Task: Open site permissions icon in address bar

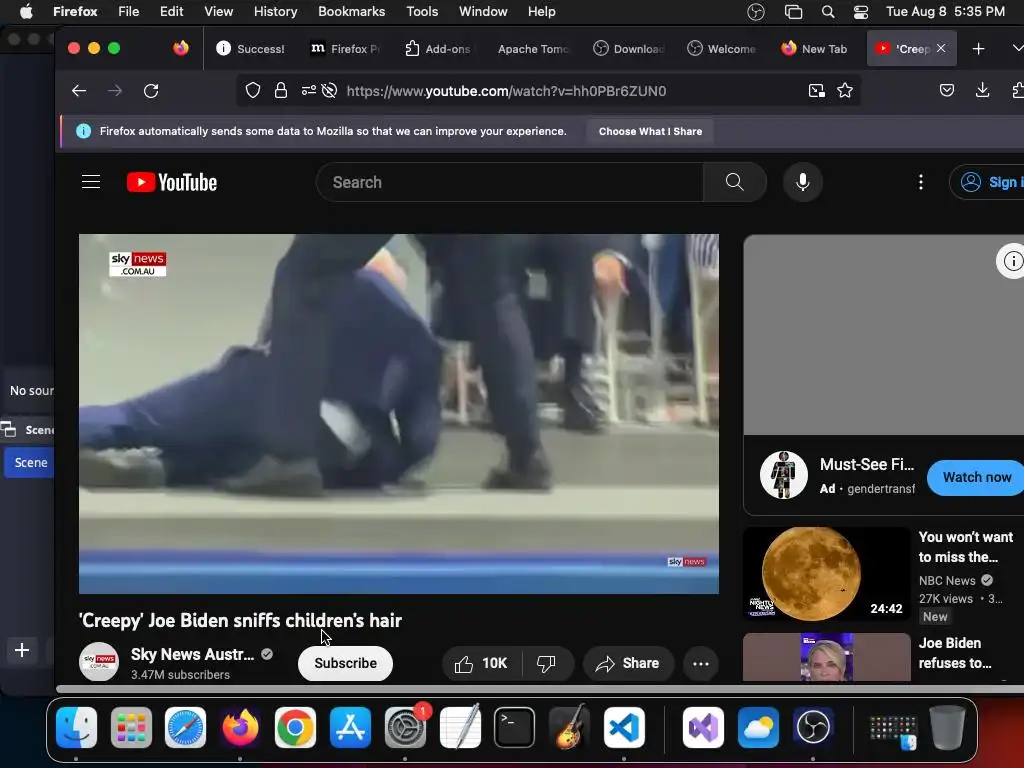Action: [x=308, y=91]
